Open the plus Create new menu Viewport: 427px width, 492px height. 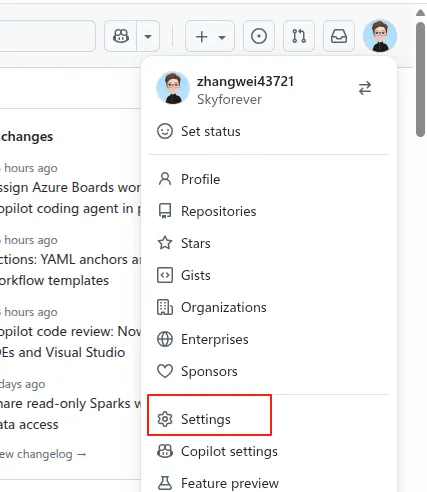[210, 36]
